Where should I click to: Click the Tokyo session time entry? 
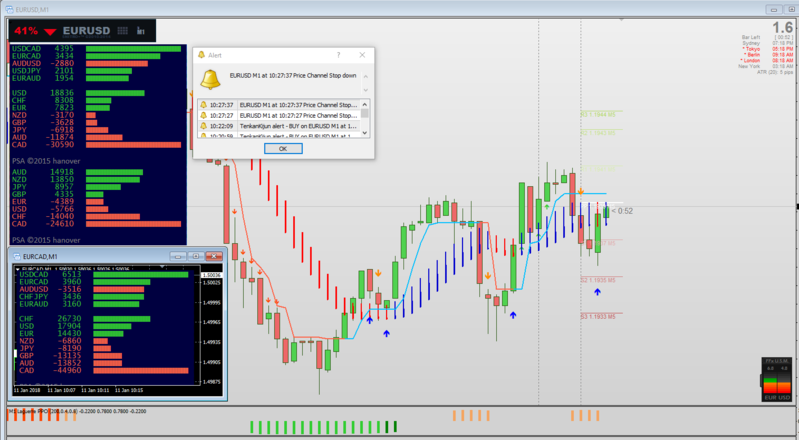pos(767,49)
